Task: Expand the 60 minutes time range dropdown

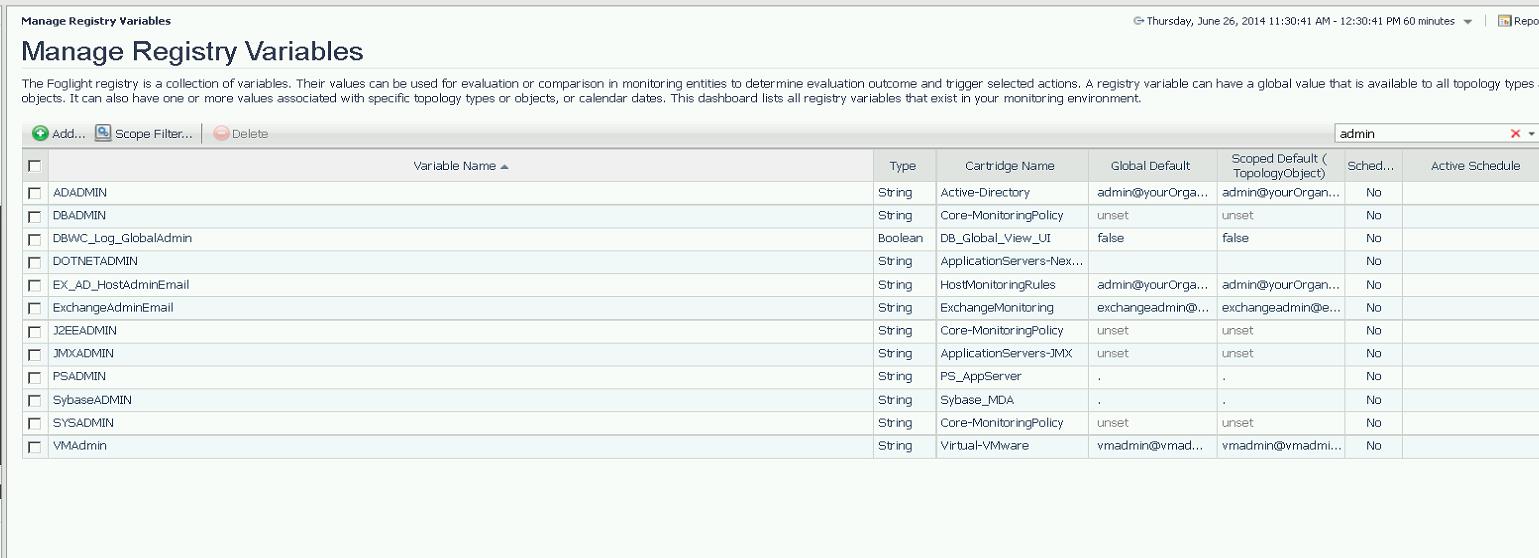Action: pos(1467,22)
